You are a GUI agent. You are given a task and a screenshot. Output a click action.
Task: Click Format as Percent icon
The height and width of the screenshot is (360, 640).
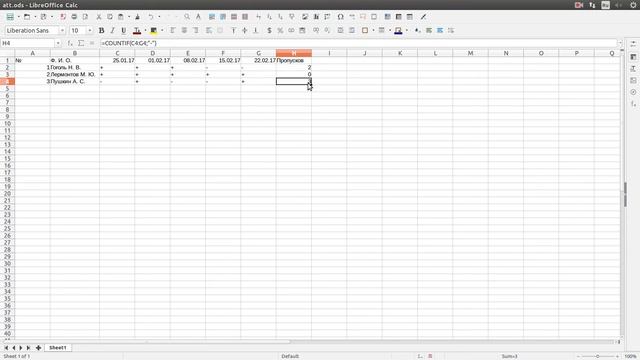[280, 30]
